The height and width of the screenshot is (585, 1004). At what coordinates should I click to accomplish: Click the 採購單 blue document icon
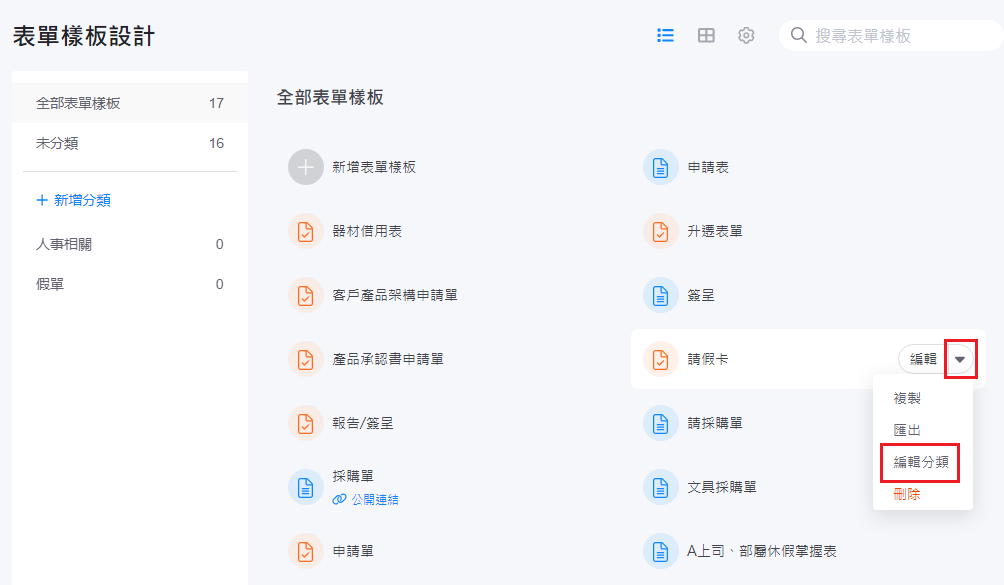tap(306, 487)
